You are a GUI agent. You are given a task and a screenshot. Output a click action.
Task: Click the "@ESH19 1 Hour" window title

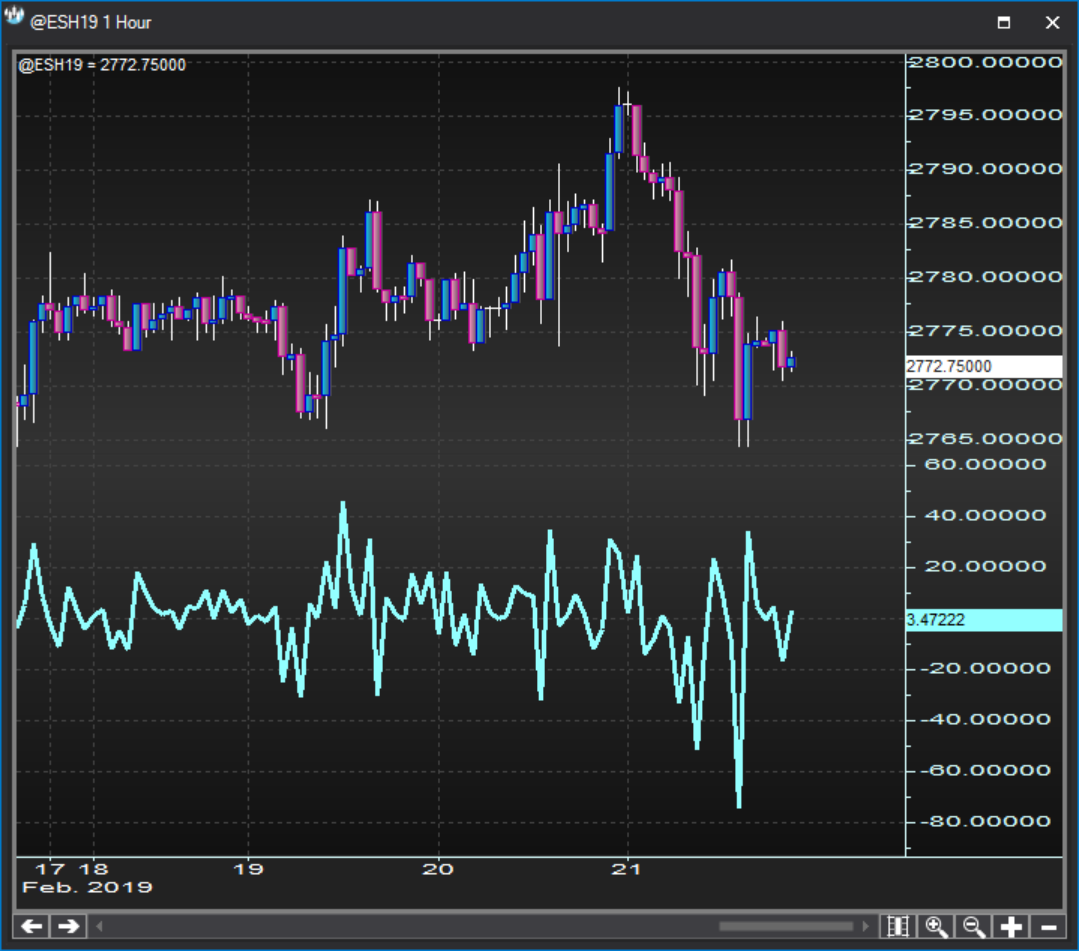coord(91,23)
